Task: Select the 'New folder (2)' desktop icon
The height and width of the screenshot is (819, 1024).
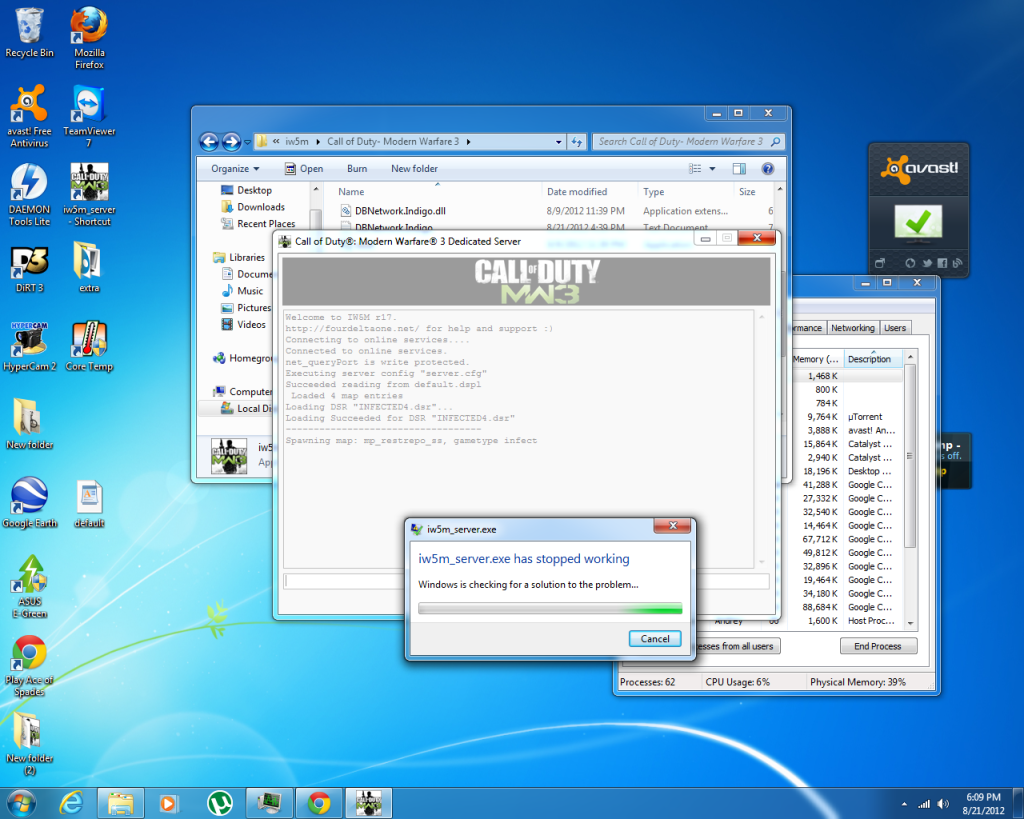Action: (29, 743)
